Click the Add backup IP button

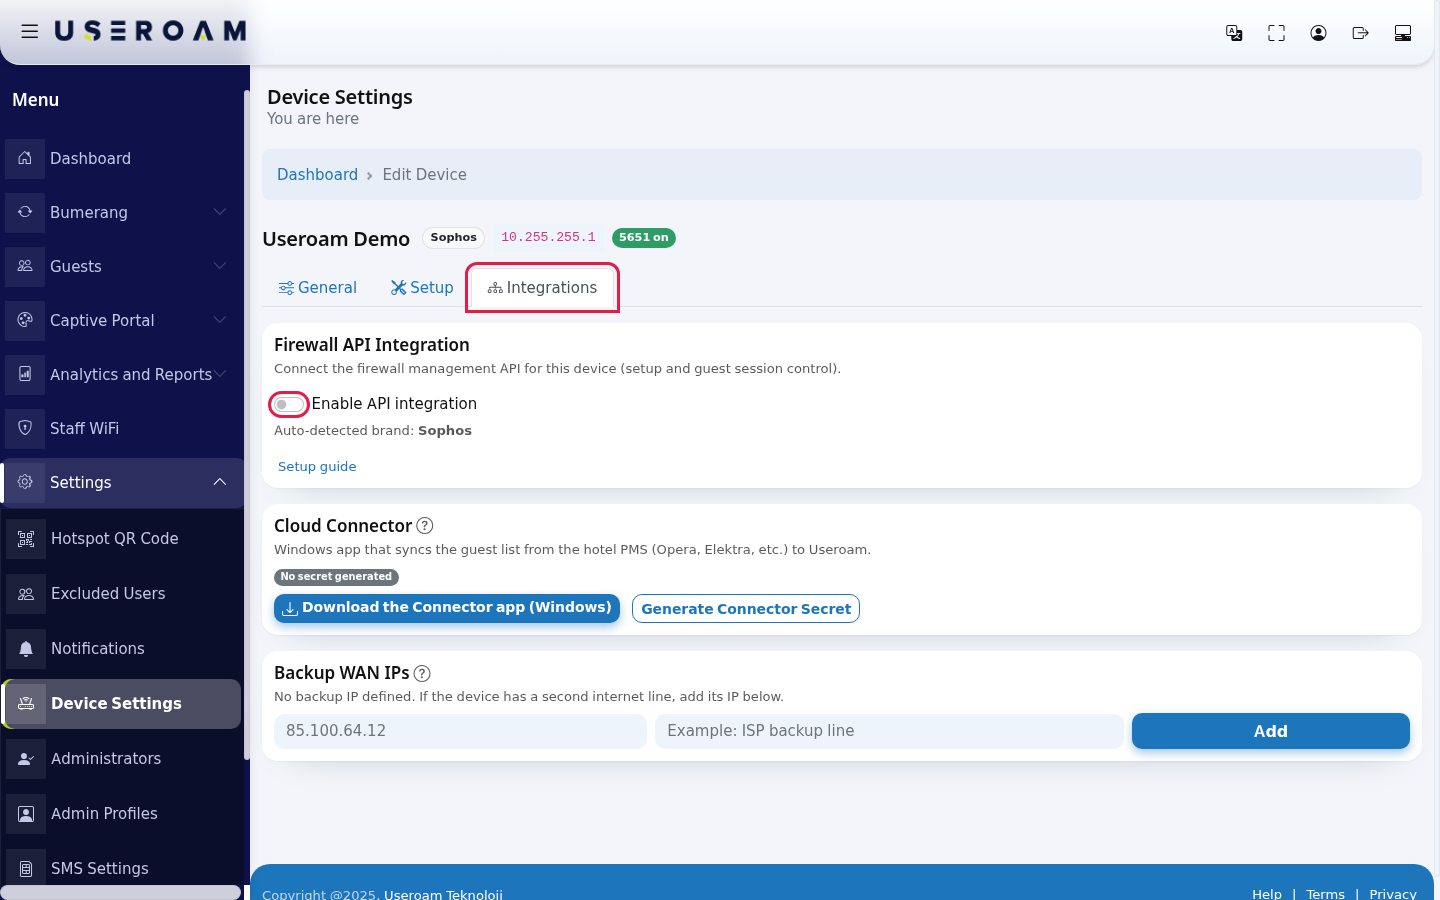[x=1271, y=731]
